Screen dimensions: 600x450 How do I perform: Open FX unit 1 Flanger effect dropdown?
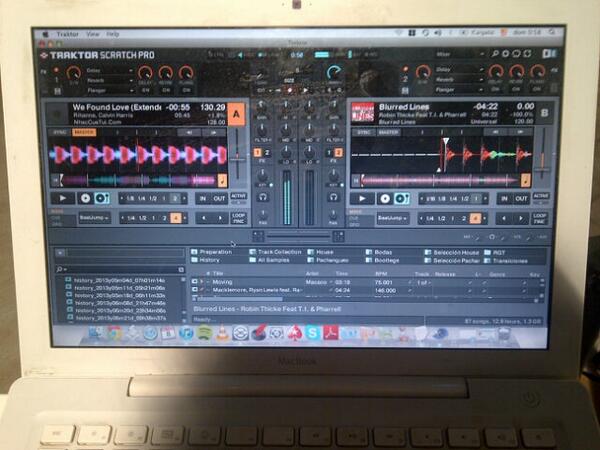click(109, 90)
